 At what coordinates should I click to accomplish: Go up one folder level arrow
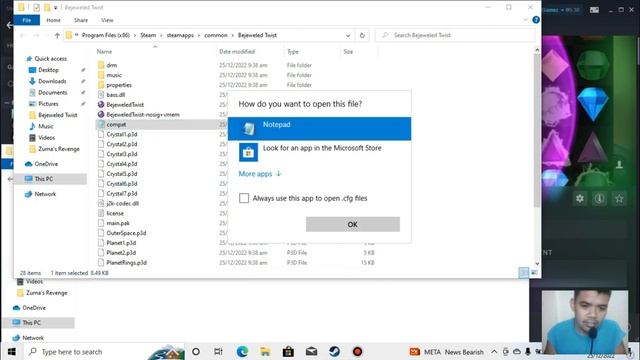coord(57,36)
